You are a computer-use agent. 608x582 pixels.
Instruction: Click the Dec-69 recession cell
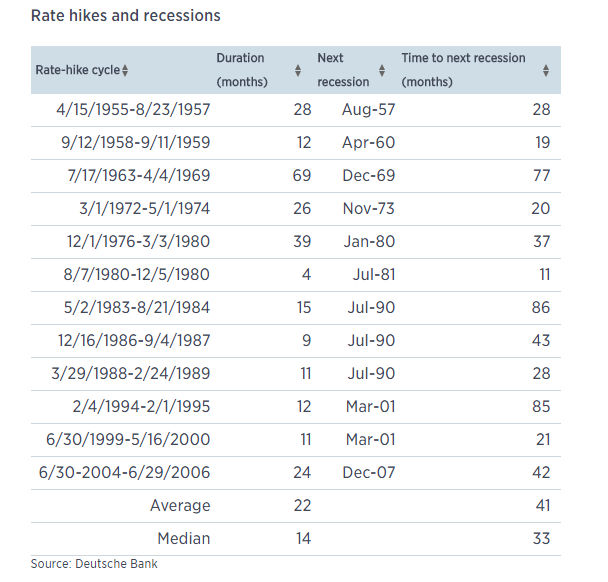pyautogui.click(x=369, y=176)
